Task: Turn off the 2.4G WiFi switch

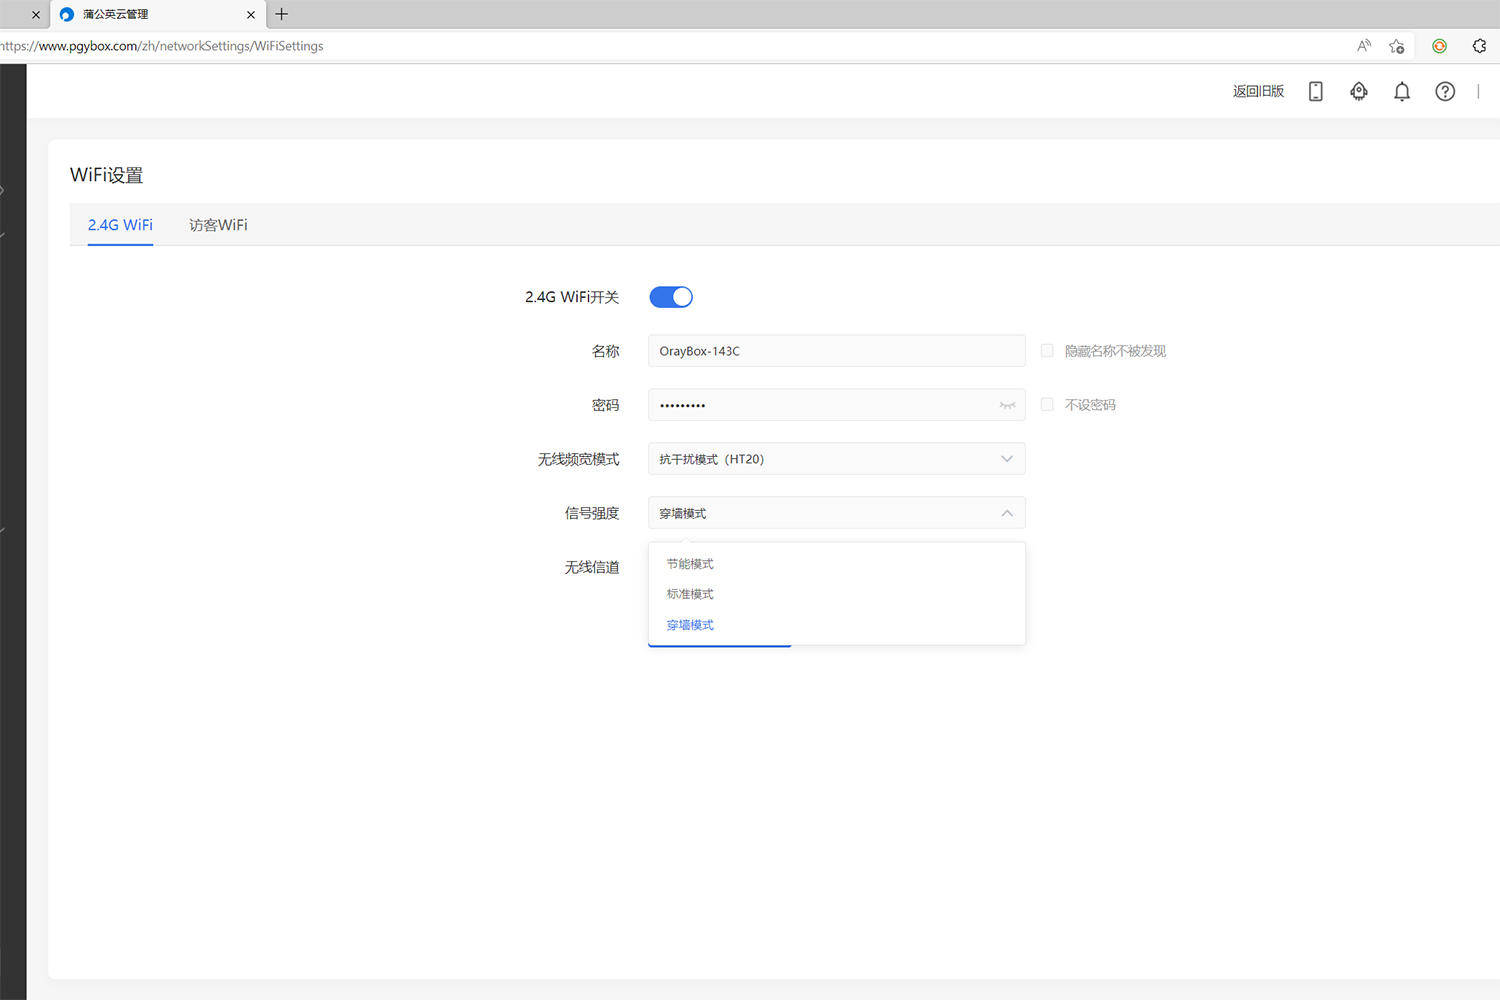Action: pyautogui.click(x=671, y=297)
